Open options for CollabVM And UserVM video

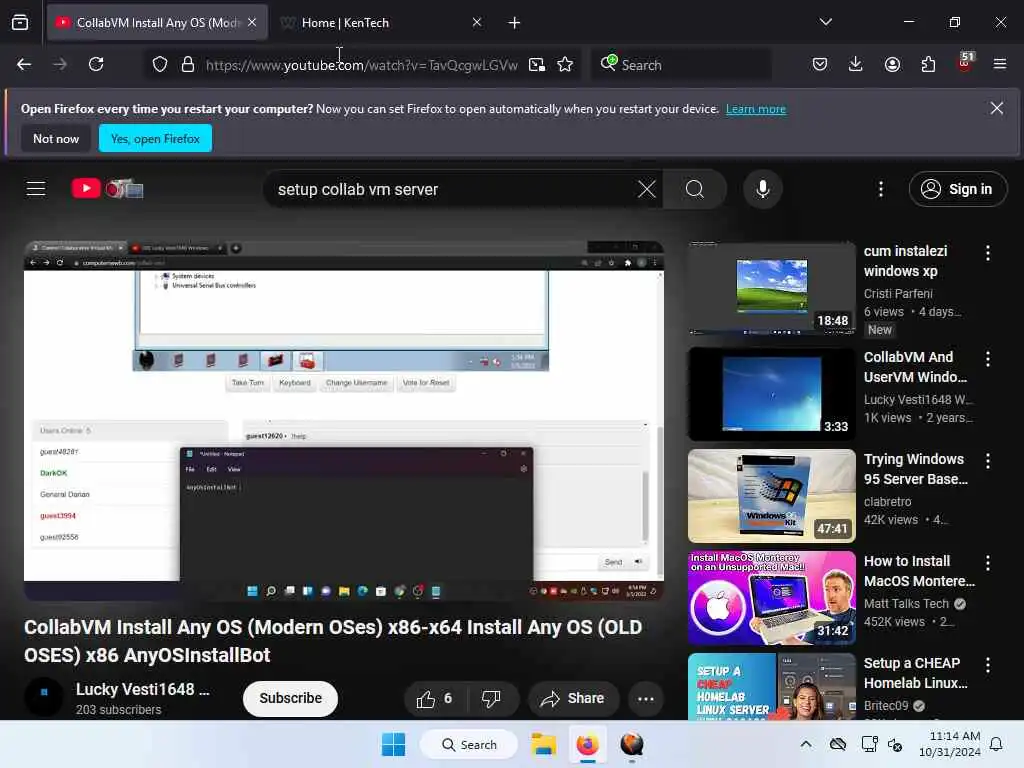click(x=988, y=359)
